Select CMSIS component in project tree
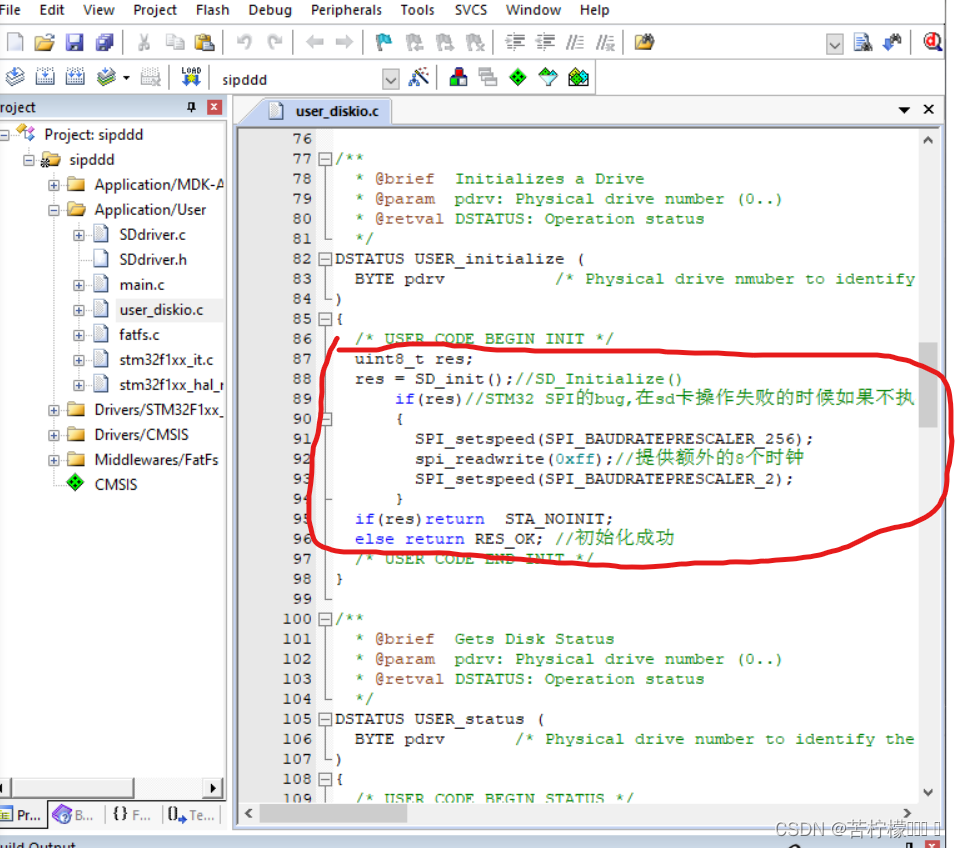The image size is (955, 848). click(116, 485)
